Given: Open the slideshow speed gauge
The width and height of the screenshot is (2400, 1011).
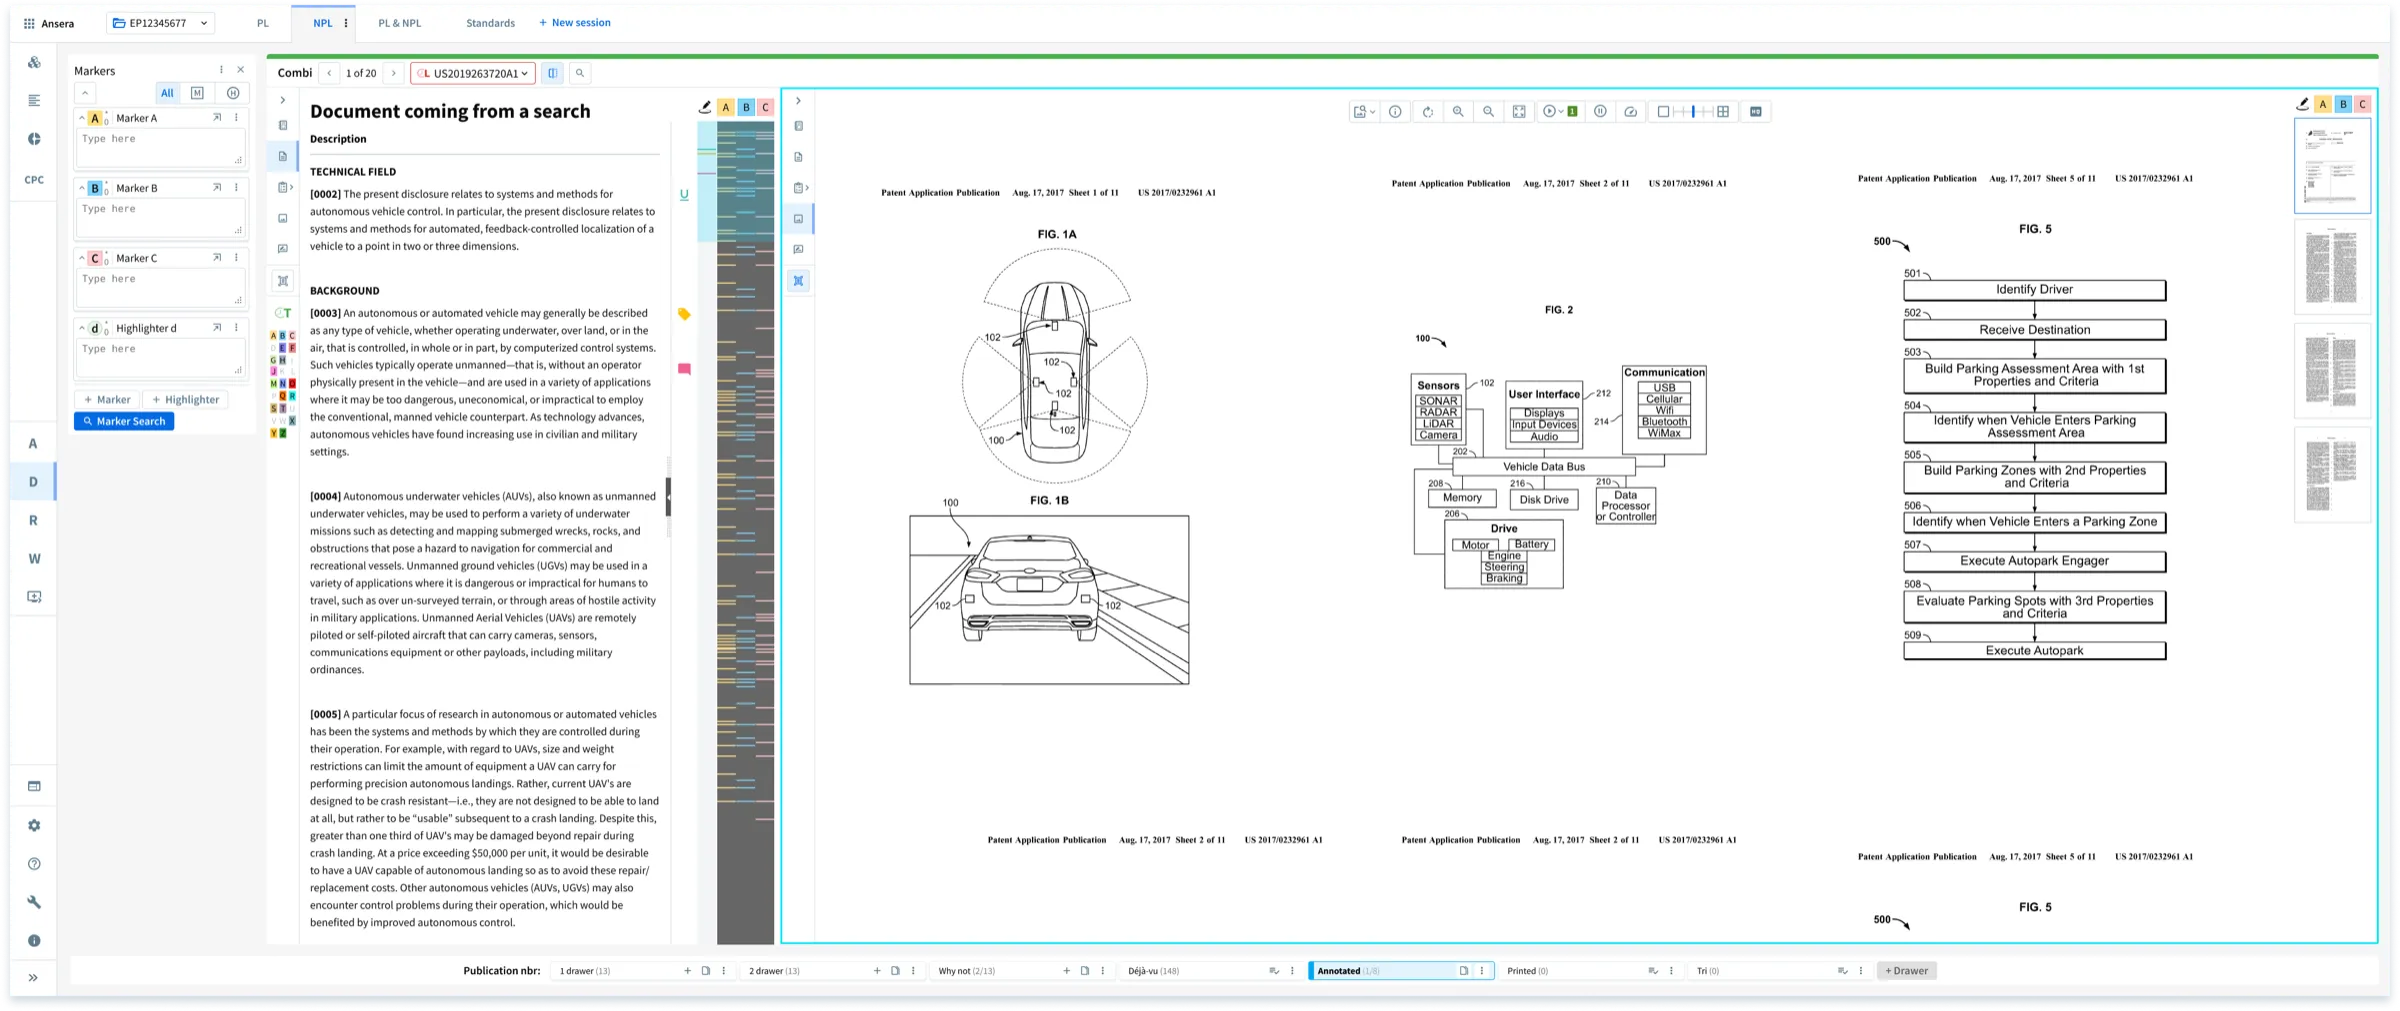Looking at the screenshot, I should (1630, 112).
